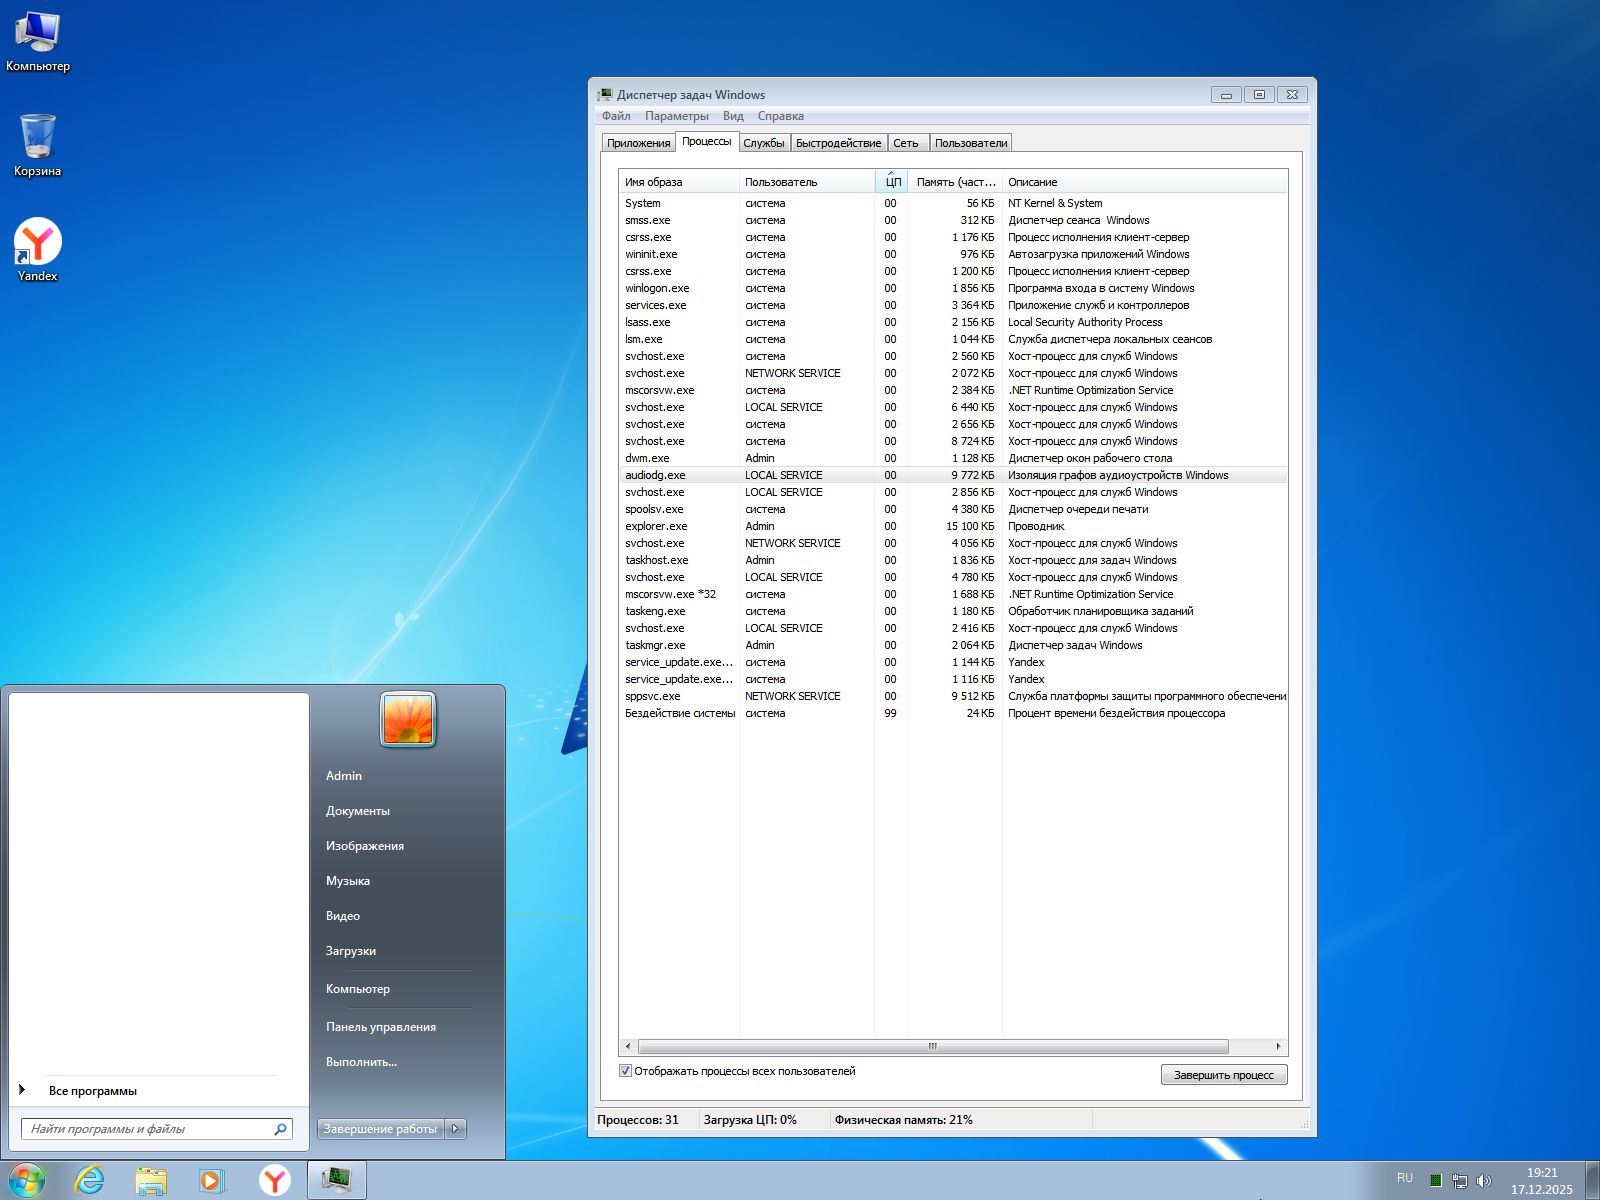This screenshot has height=1200, width=1600.
Task: Open Internet Explorer from the taskbar
Action: coord(90,1180)
